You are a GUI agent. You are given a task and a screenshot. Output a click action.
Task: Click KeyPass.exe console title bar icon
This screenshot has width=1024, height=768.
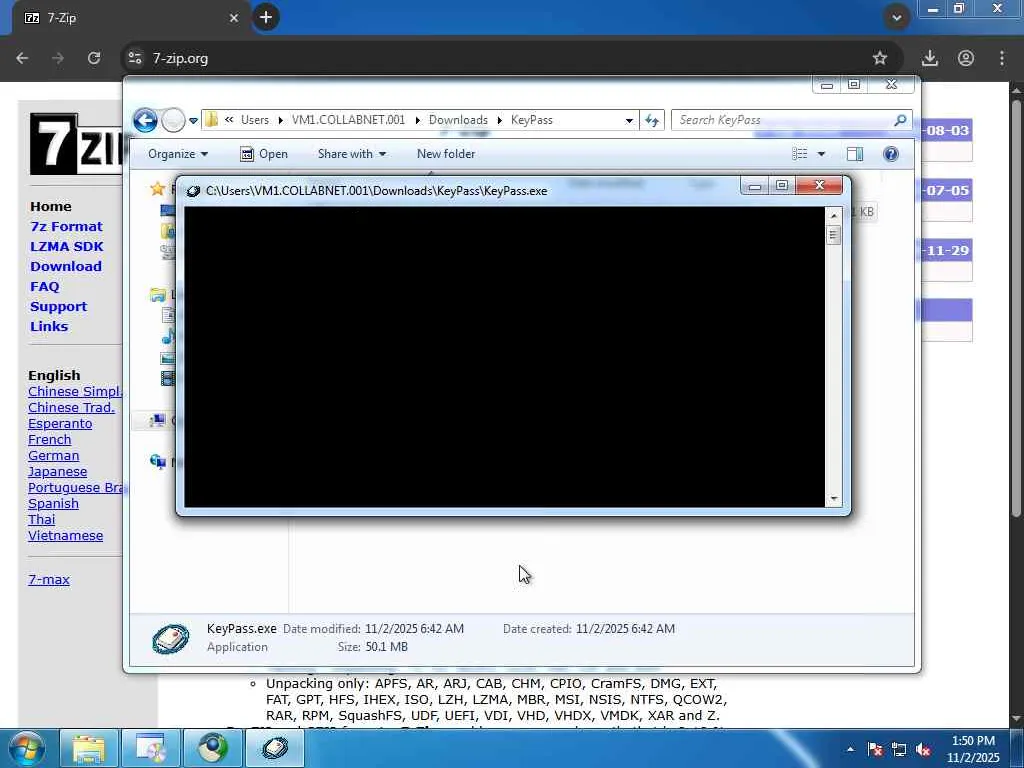pyautogui.click(x=193, y=191)
